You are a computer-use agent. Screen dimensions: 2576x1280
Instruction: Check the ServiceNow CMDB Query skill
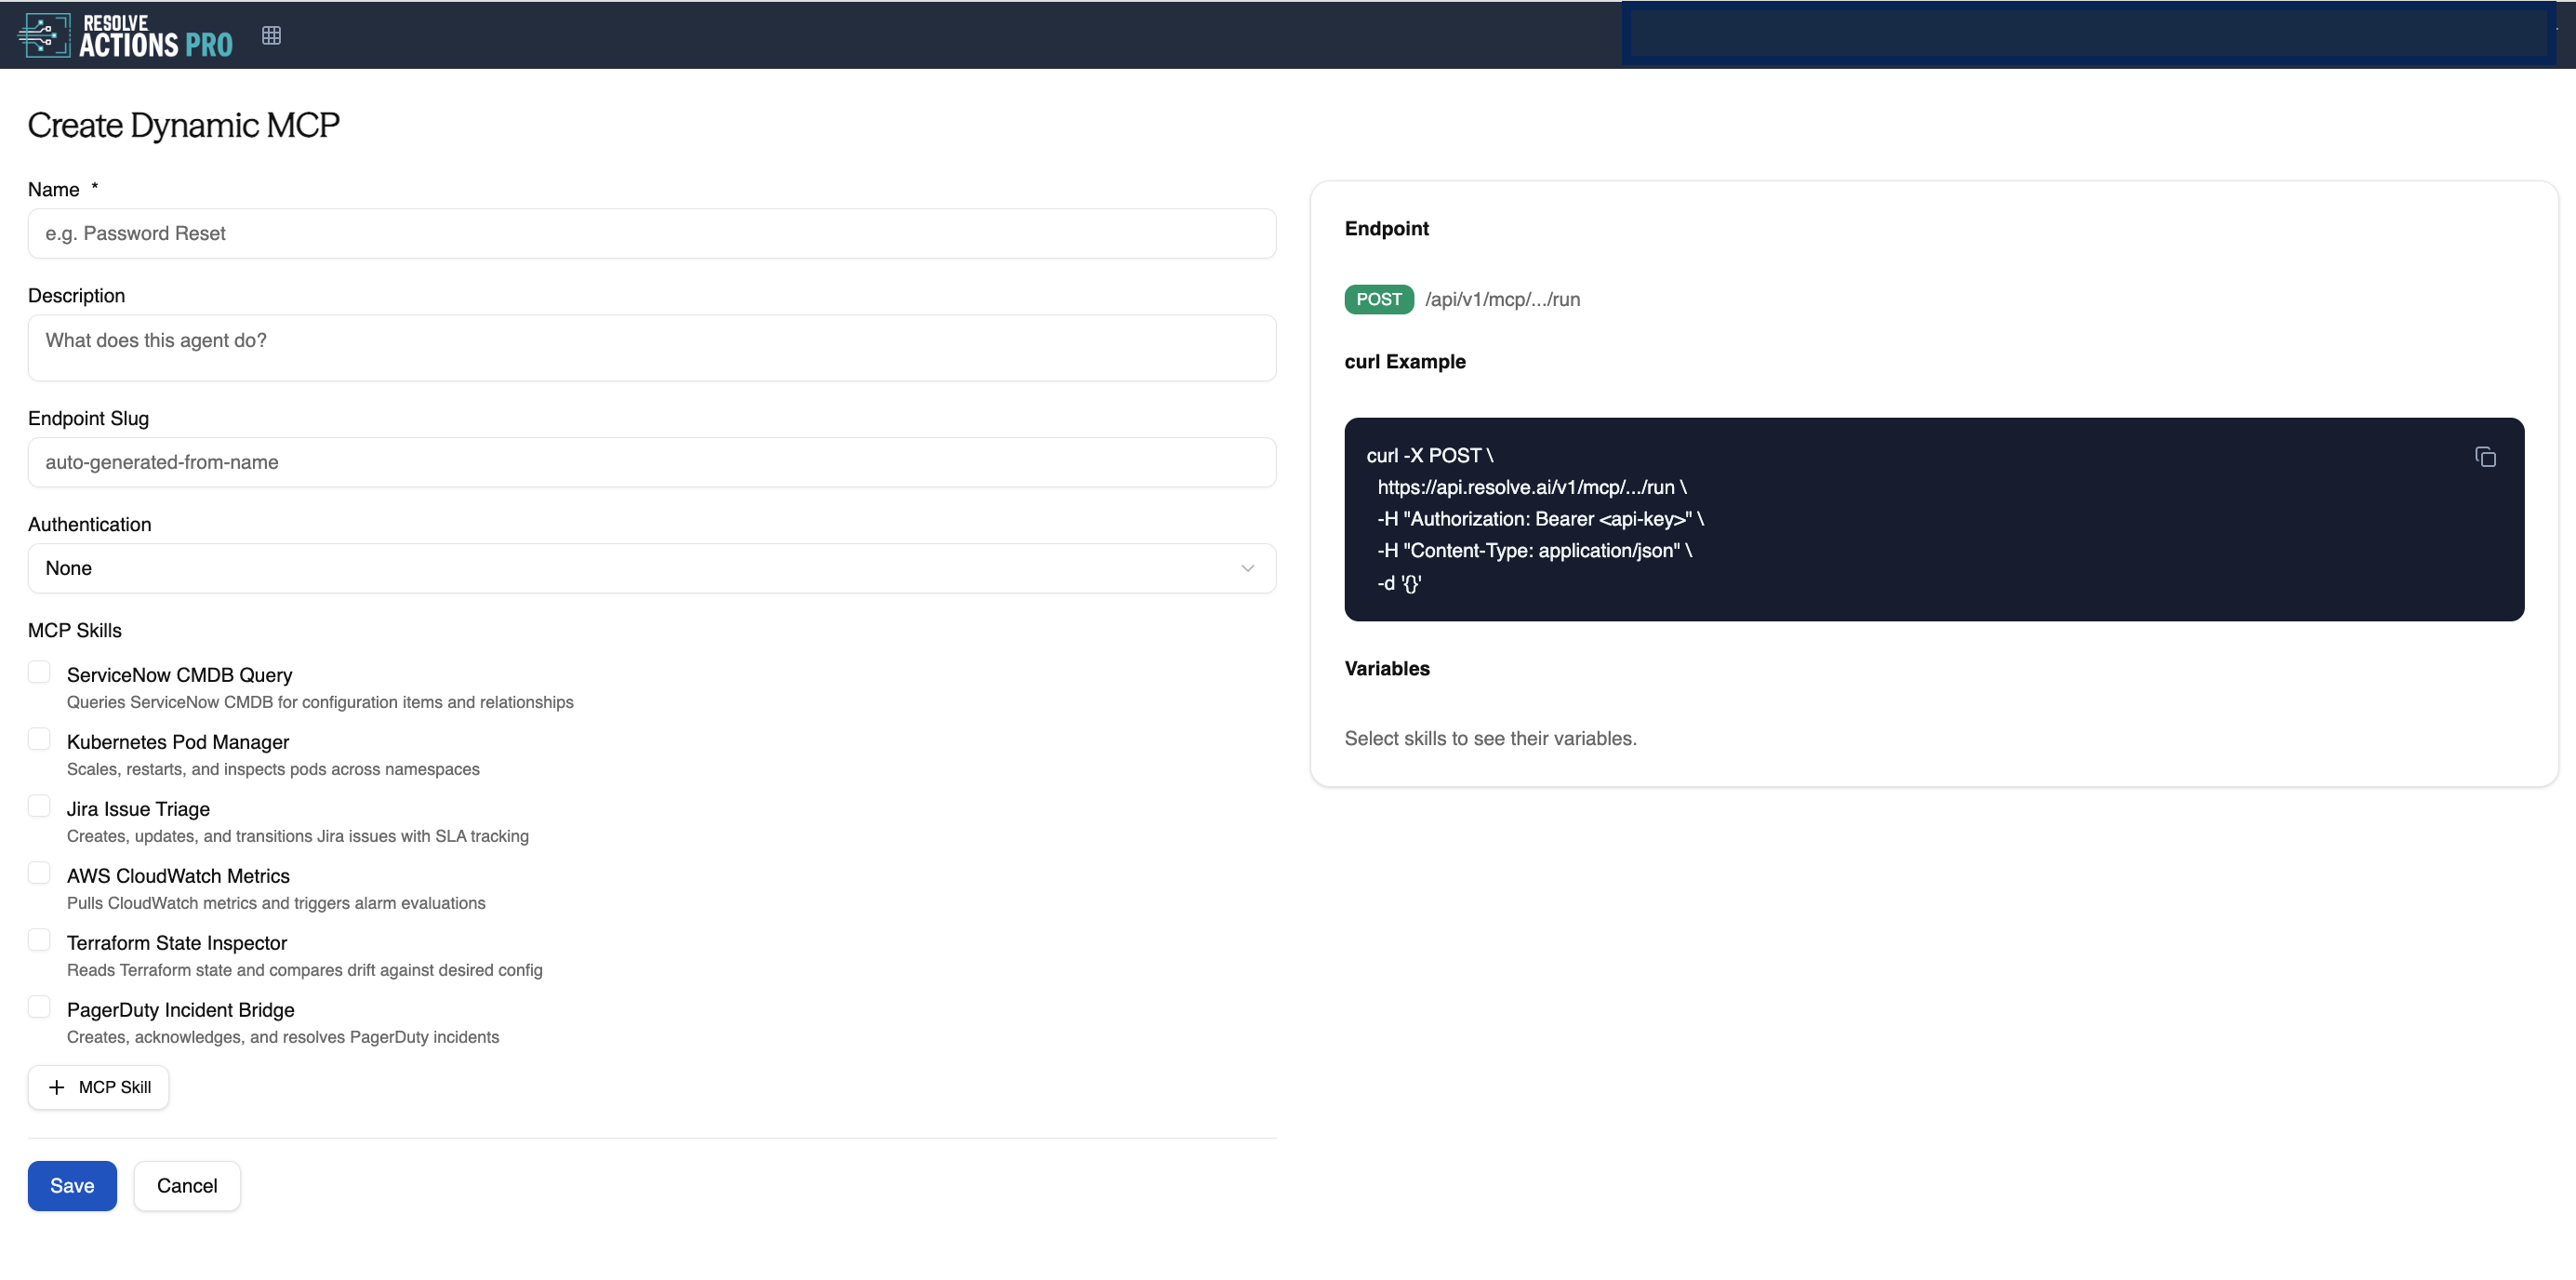(39, 672)
